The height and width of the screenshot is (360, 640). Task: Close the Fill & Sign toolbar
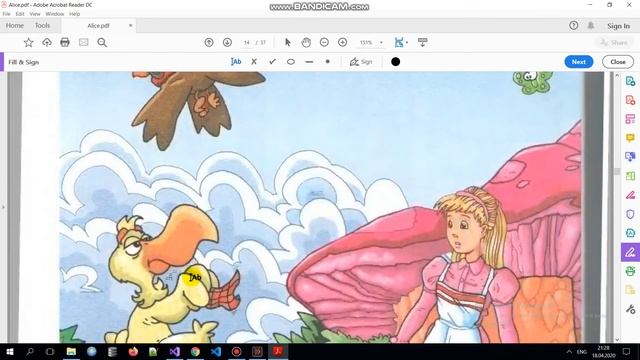[618, 62]
